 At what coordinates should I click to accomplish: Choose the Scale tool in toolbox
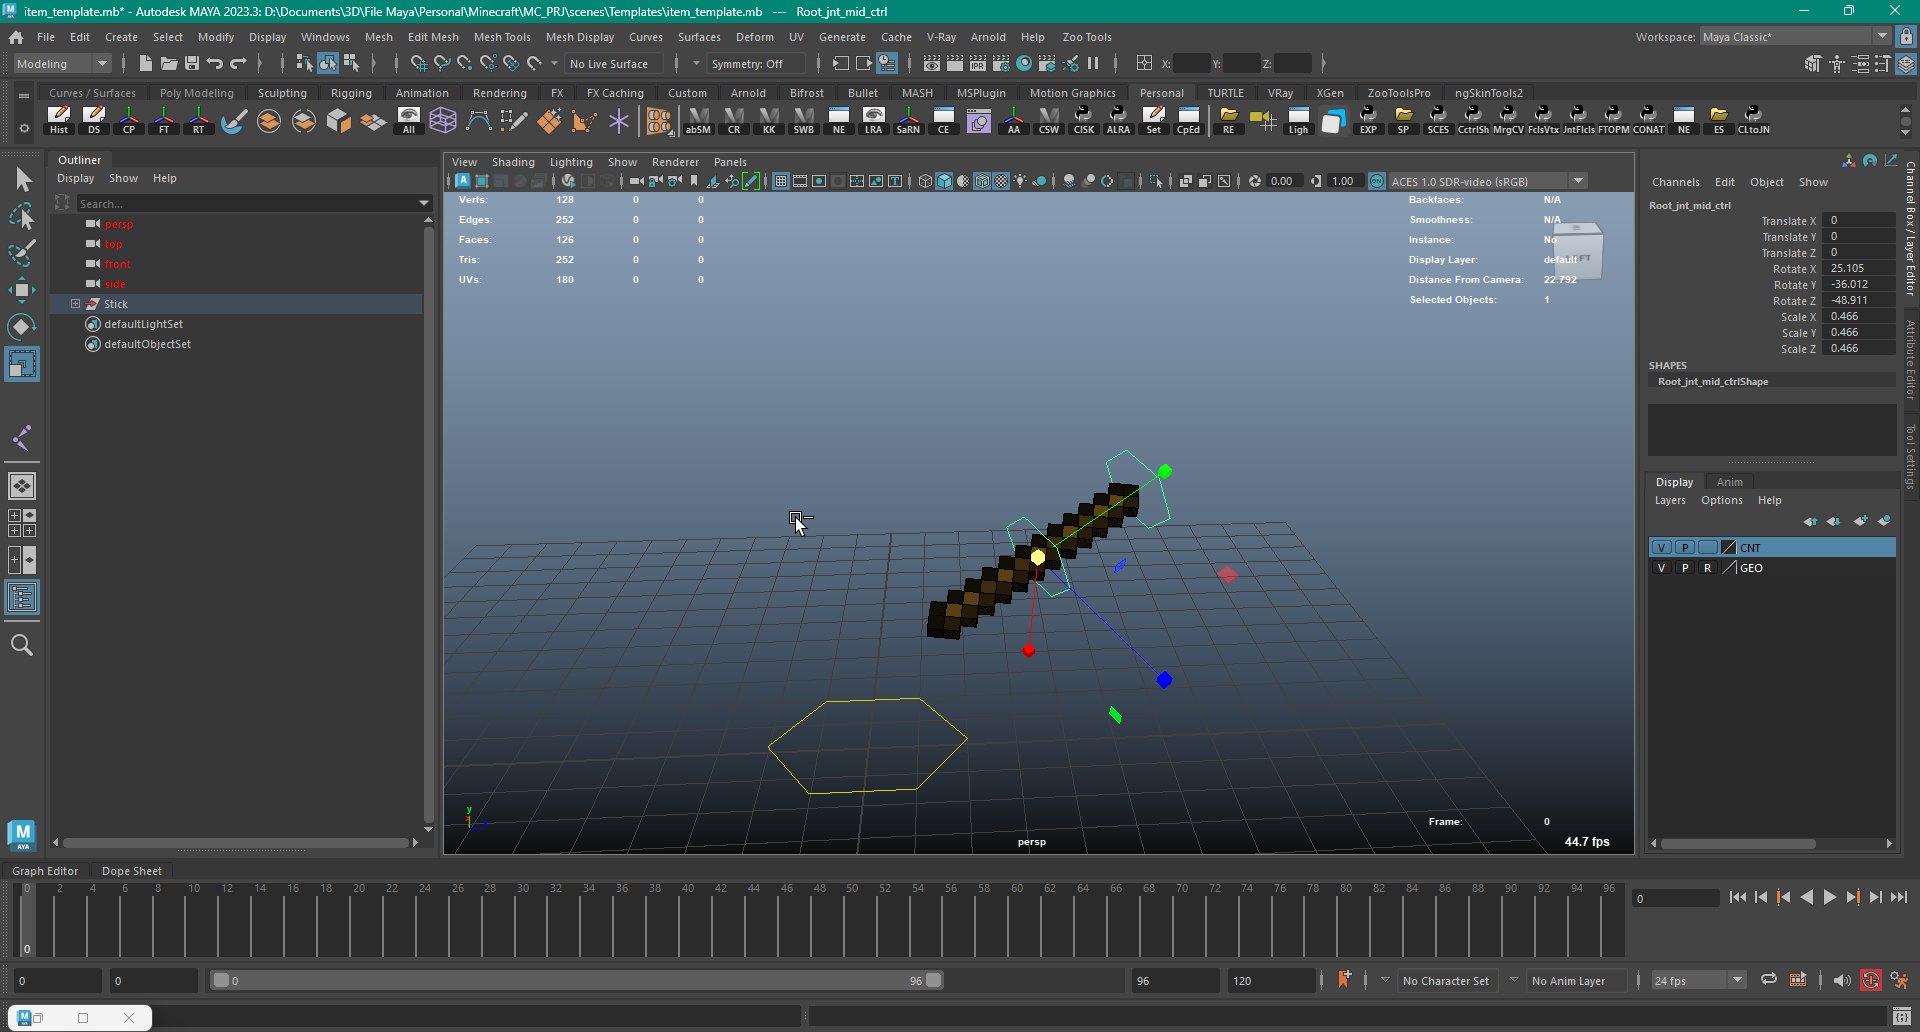click(22, 363)
